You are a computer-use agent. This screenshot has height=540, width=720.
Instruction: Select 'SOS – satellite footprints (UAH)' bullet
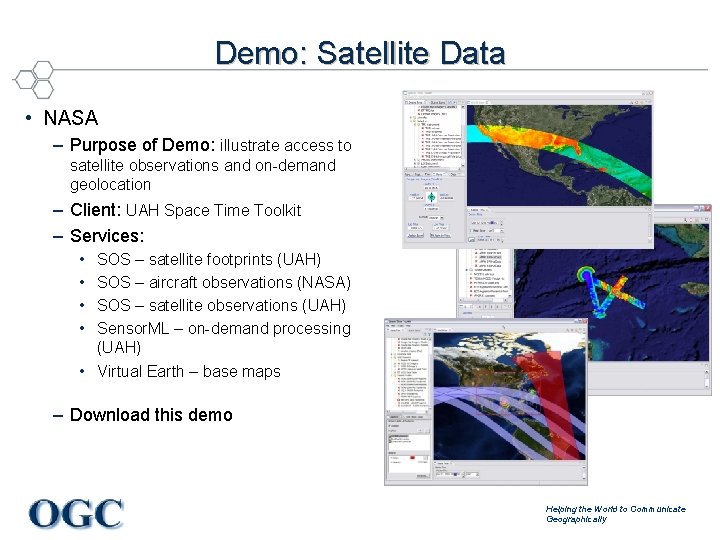pos(209,259)
